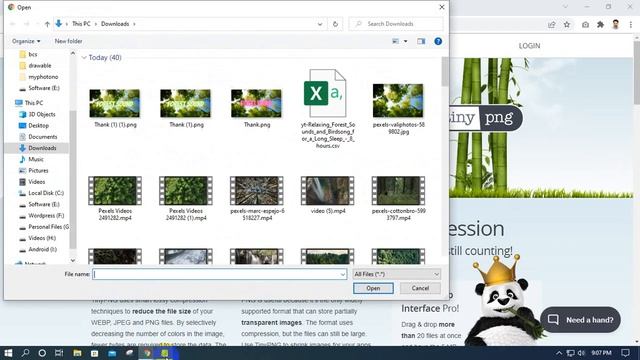Select This PC in navigation tree
Viewport: 640px width, 360px height.
click(33, 103)
